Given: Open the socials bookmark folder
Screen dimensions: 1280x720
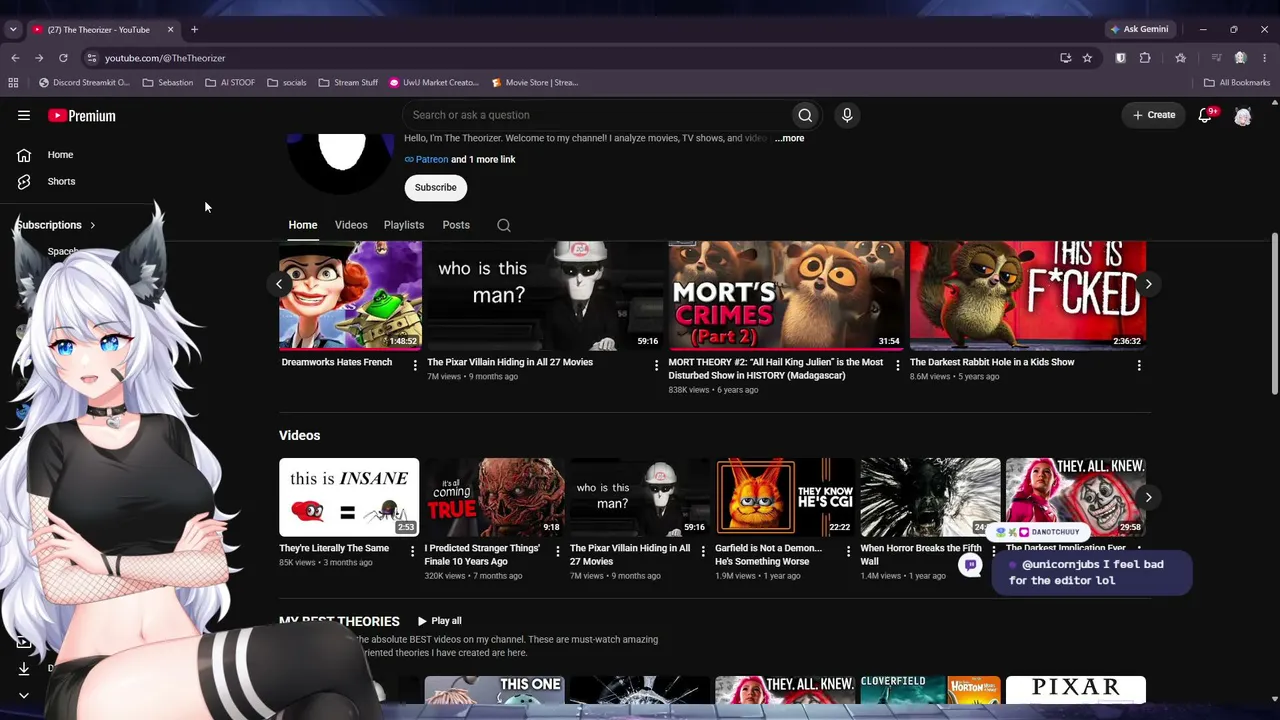Looking at the screenshot, I should [x=287, y=83].
